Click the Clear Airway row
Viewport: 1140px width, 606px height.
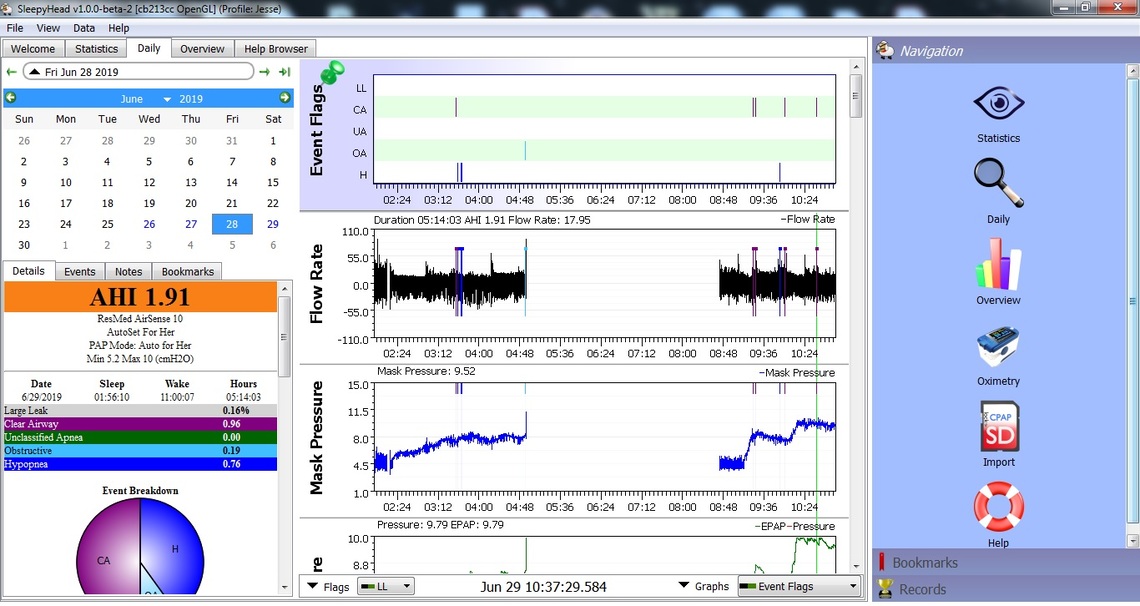[140, 424]
